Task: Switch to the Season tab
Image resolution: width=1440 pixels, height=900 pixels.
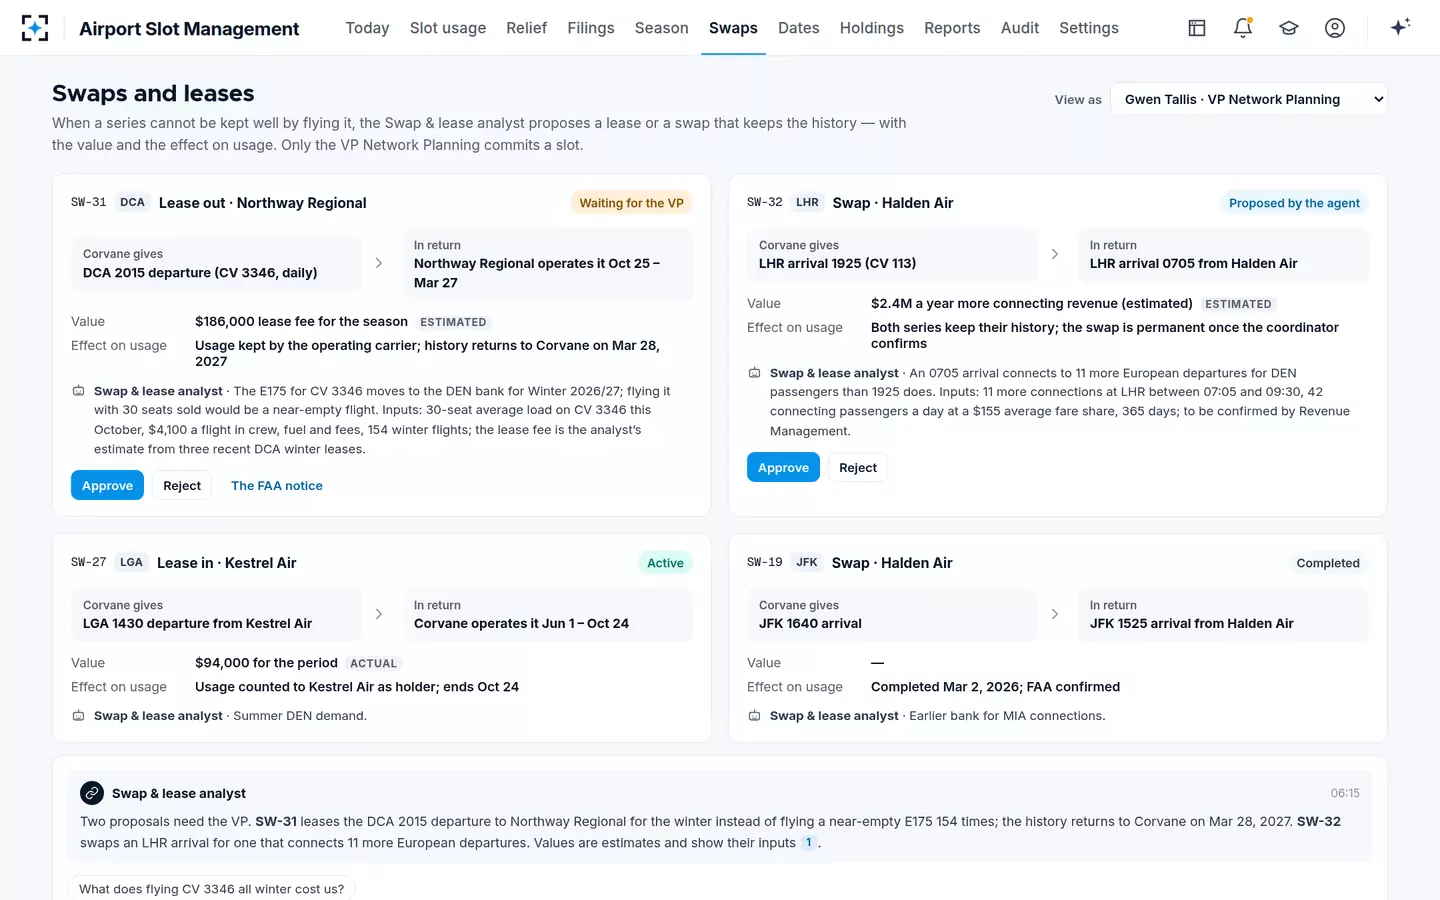Action: [x=662, y=28]
